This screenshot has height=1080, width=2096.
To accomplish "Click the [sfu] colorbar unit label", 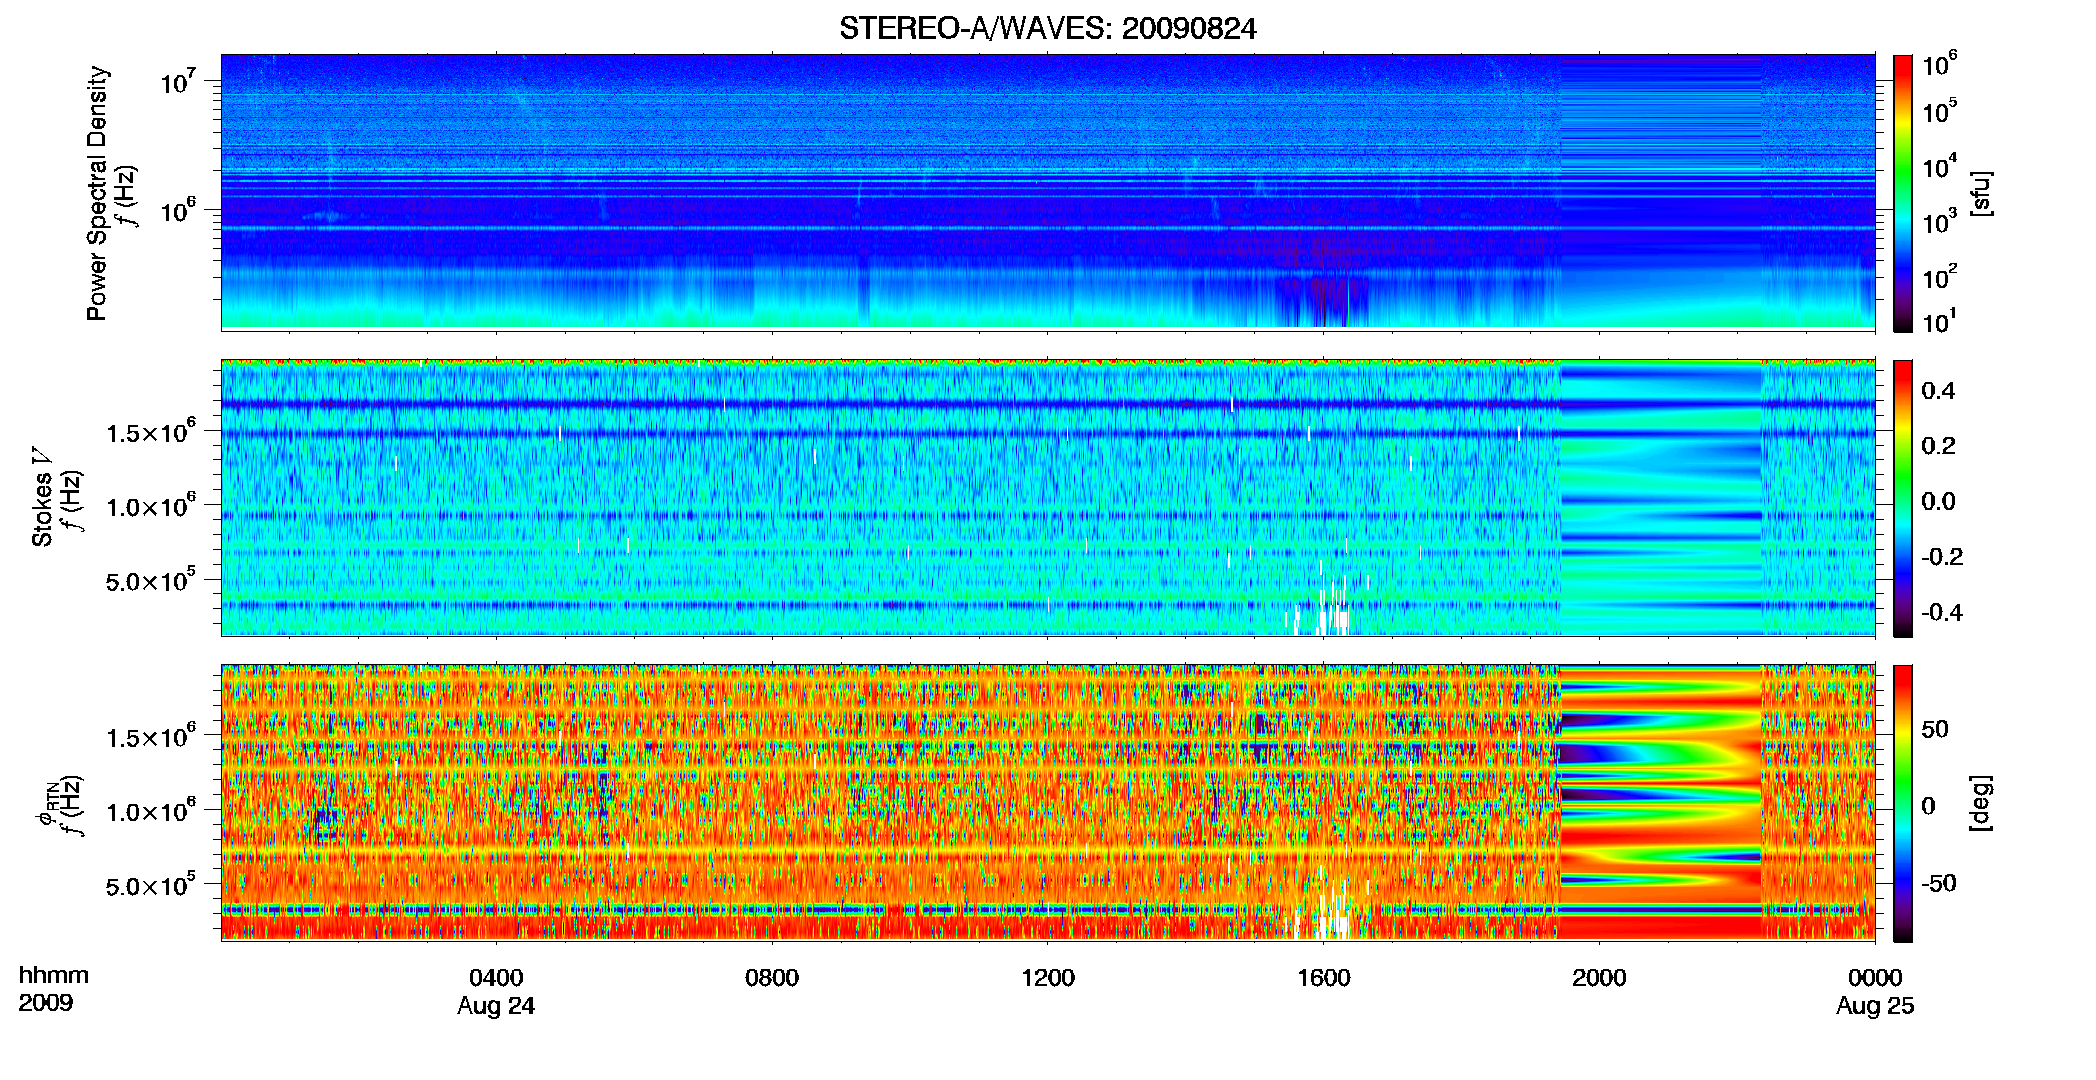I will pyautogui.click(x=1981, y=193).
